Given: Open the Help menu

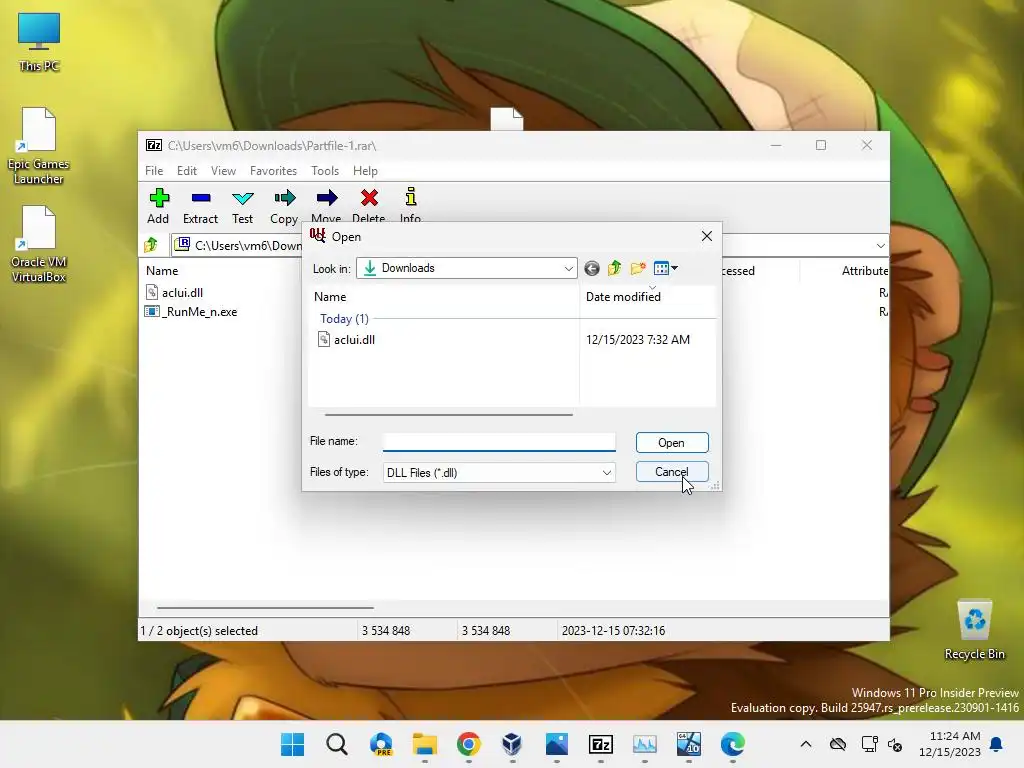Looking at the screenshot, I should [365, 170].
